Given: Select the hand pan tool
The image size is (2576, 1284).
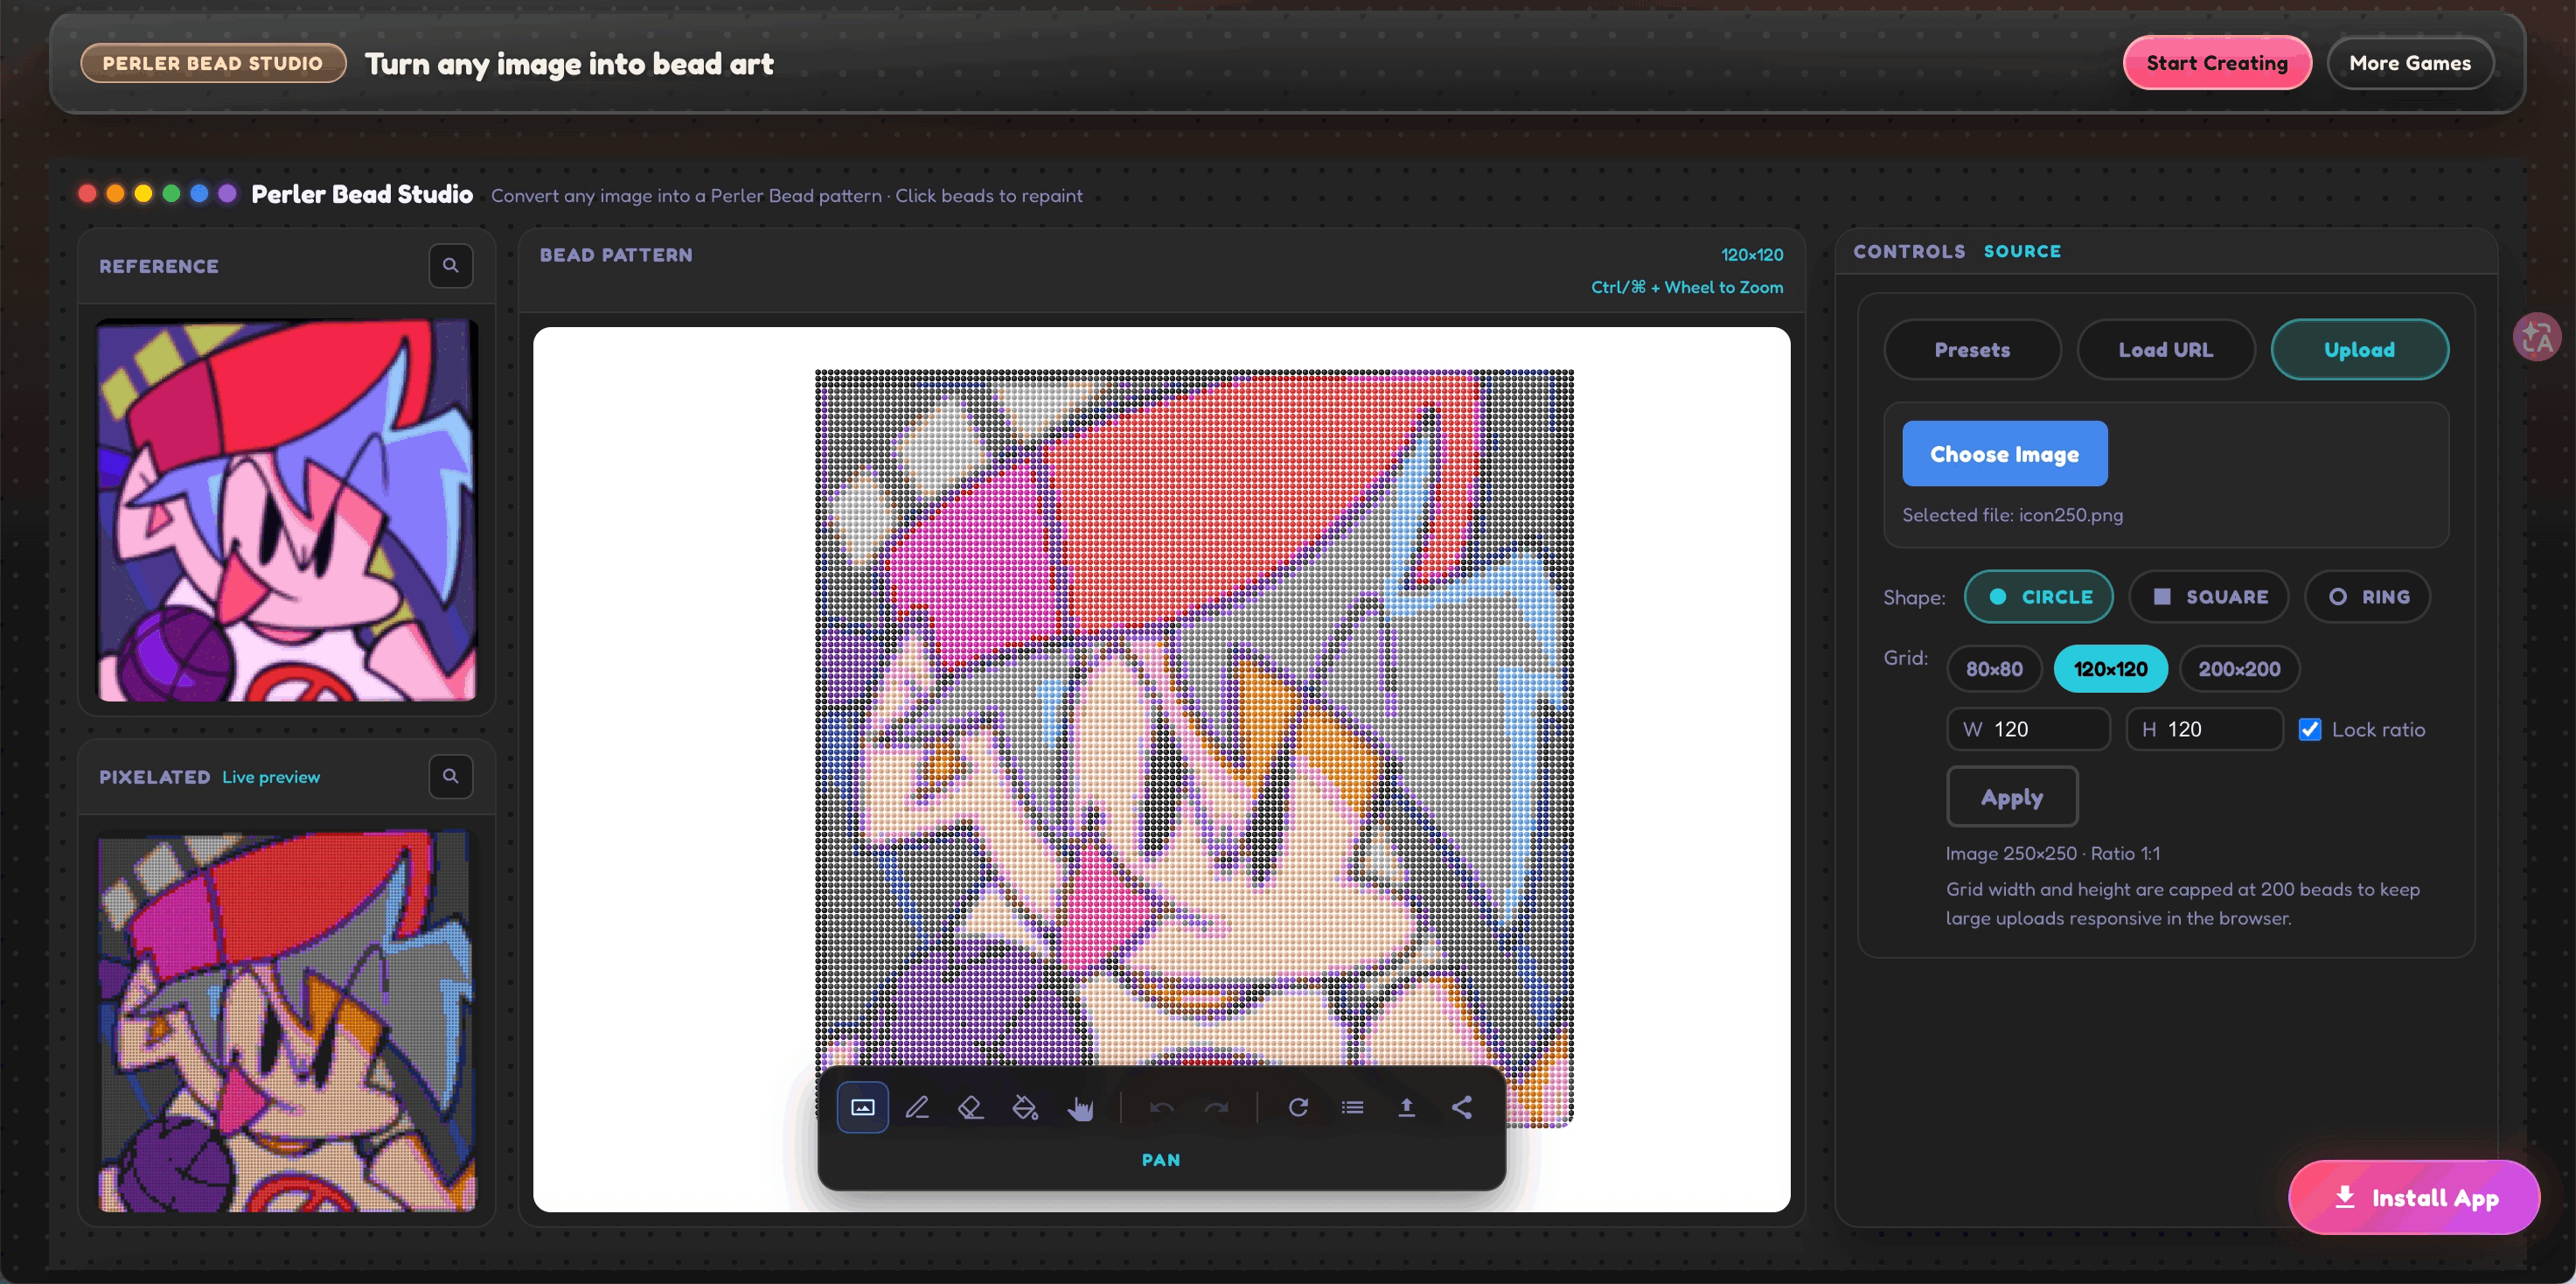Looking at the screenshot, I should tap(1080, 1107).
